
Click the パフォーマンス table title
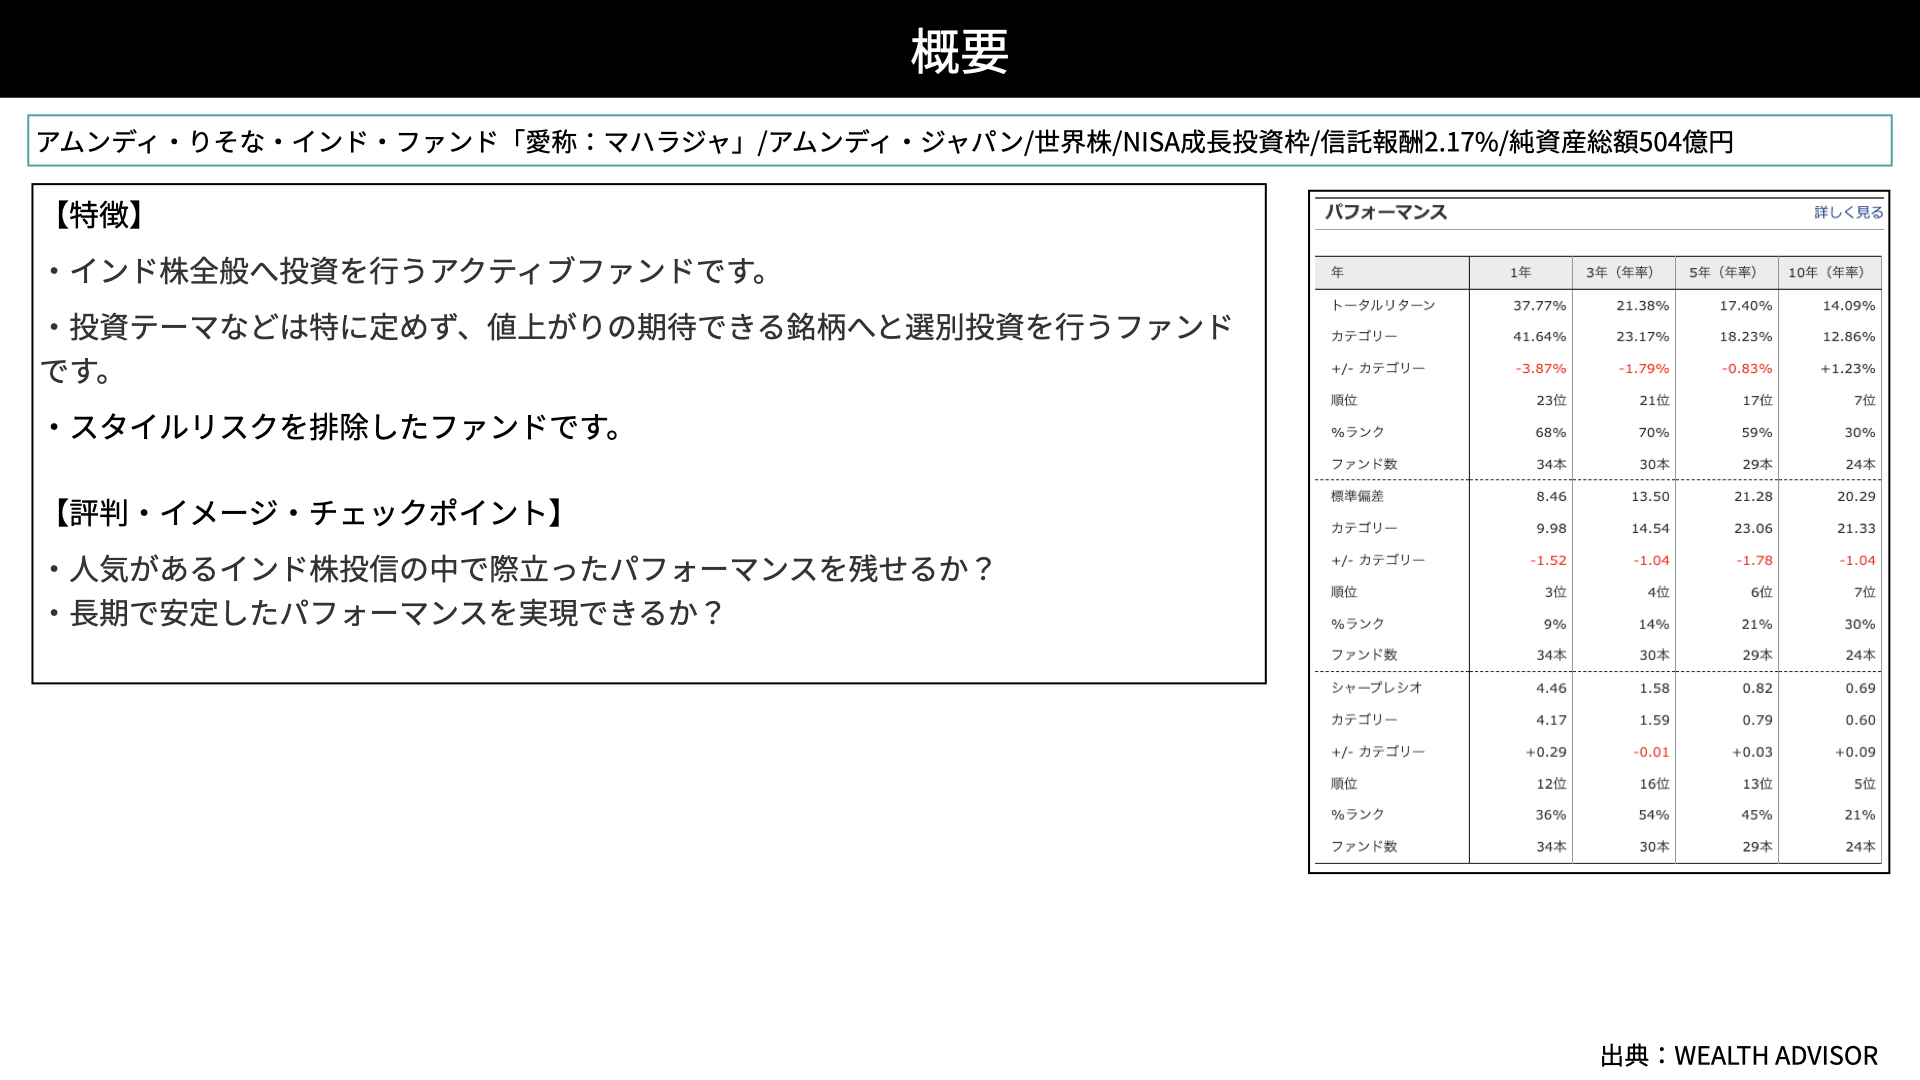(1386, 212)
